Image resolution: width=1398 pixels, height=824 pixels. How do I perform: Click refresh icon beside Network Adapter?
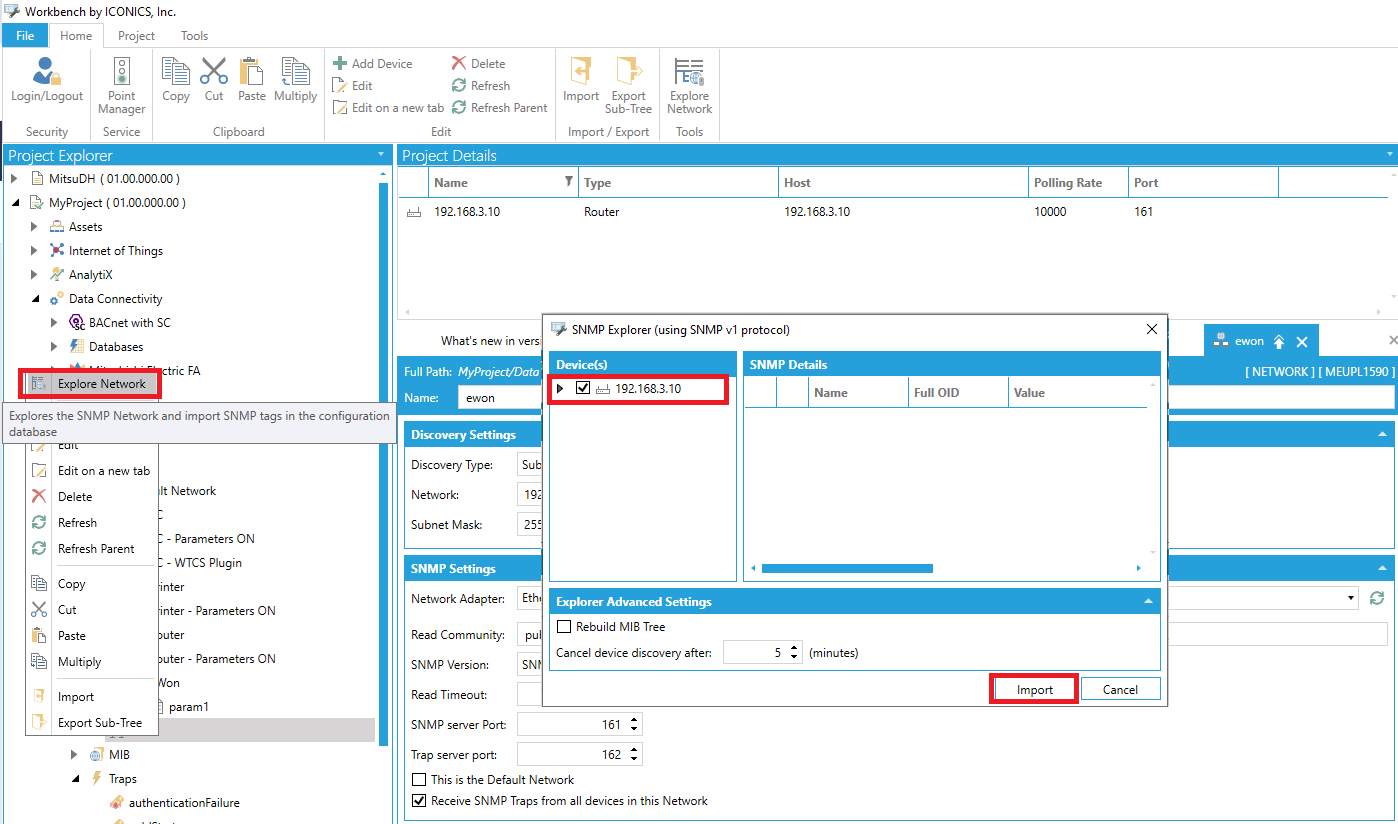[x=1377, y=598]
